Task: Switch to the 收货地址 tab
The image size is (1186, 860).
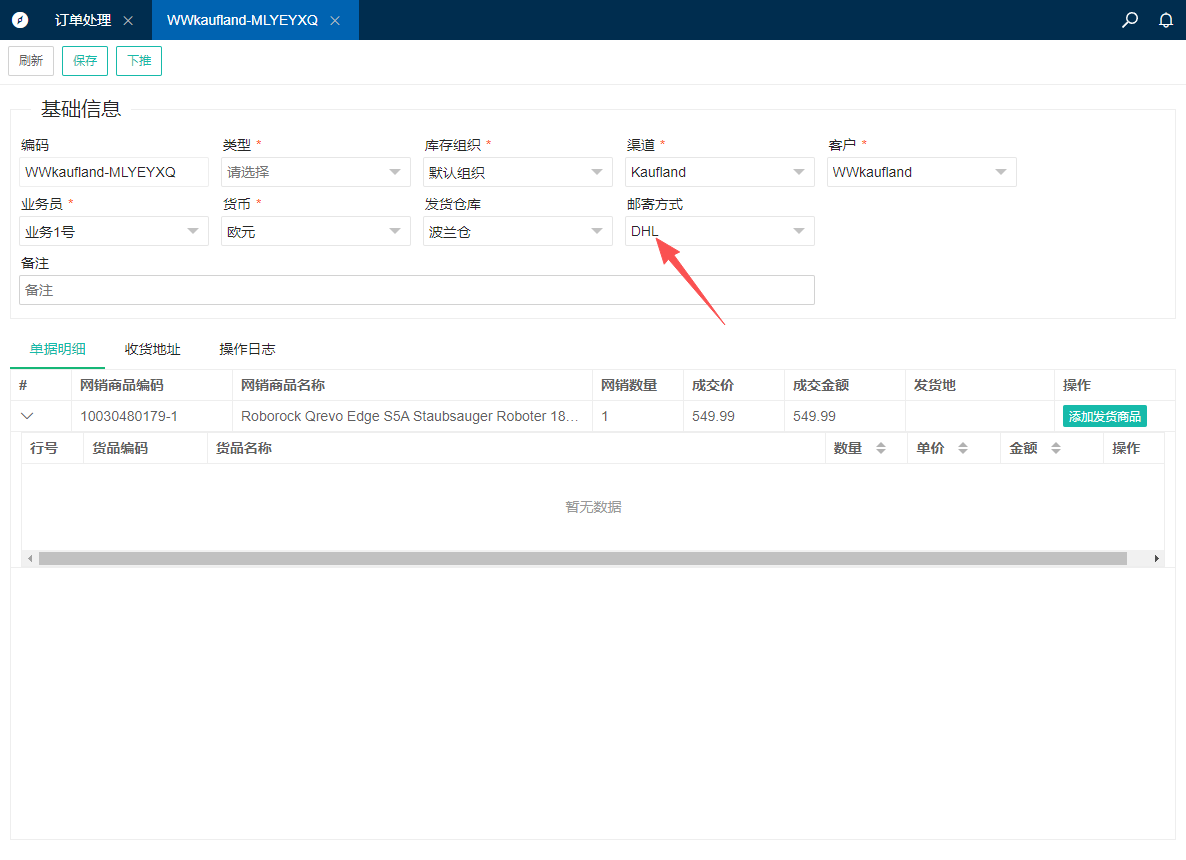Action: pos(153,349)
